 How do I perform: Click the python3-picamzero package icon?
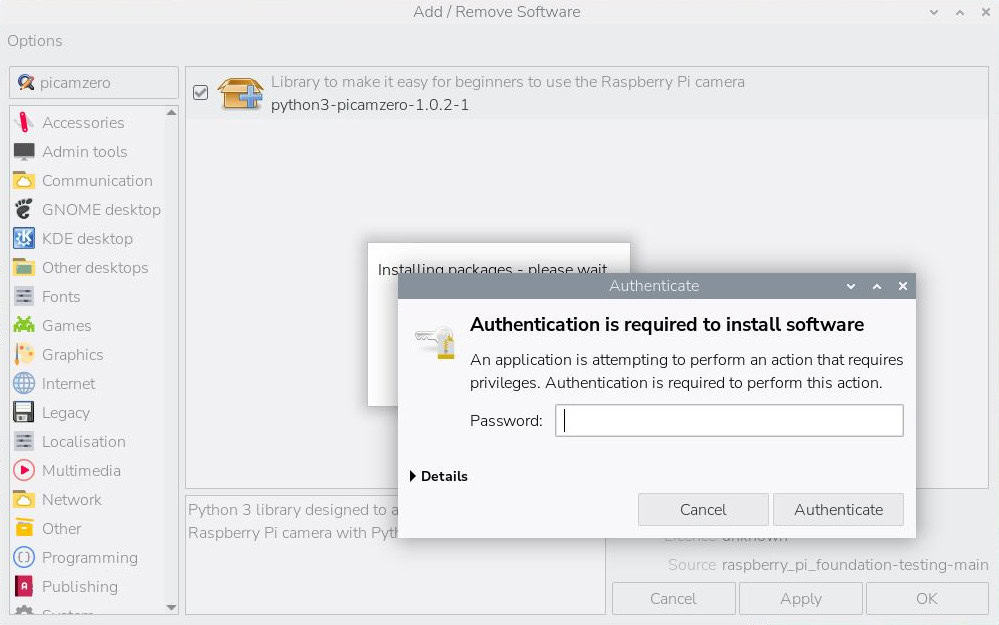click(x=239, y=92)
